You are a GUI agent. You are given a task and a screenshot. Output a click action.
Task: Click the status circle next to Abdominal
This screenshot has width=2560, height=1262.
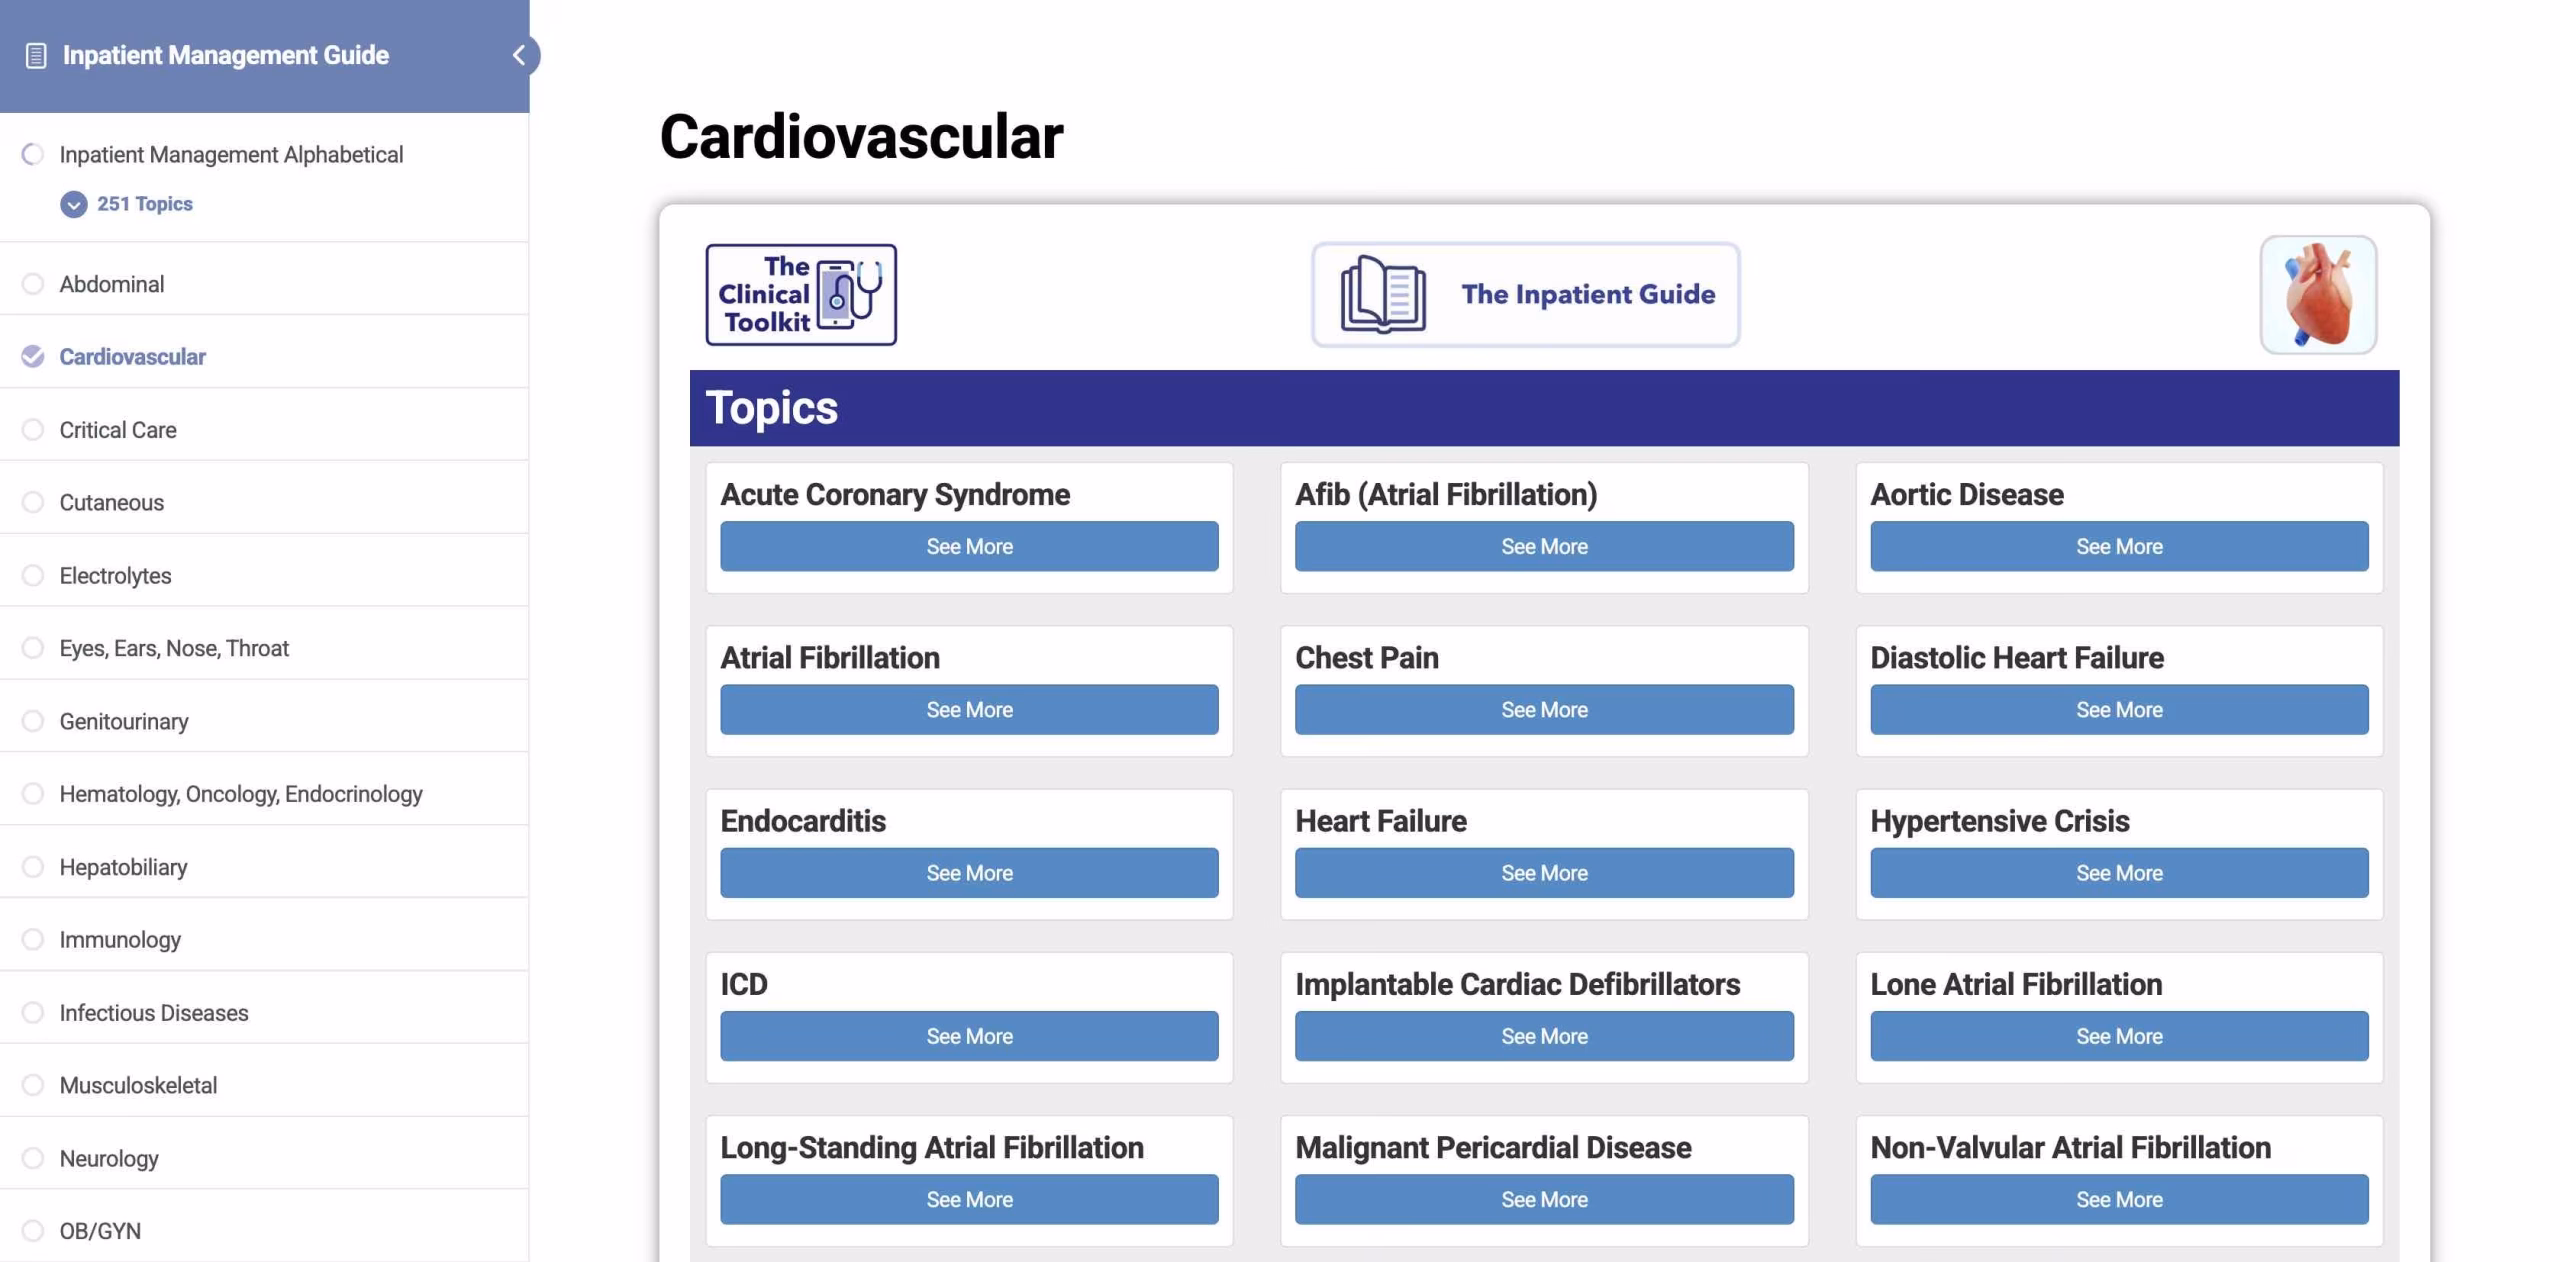(x=33, y=285)
